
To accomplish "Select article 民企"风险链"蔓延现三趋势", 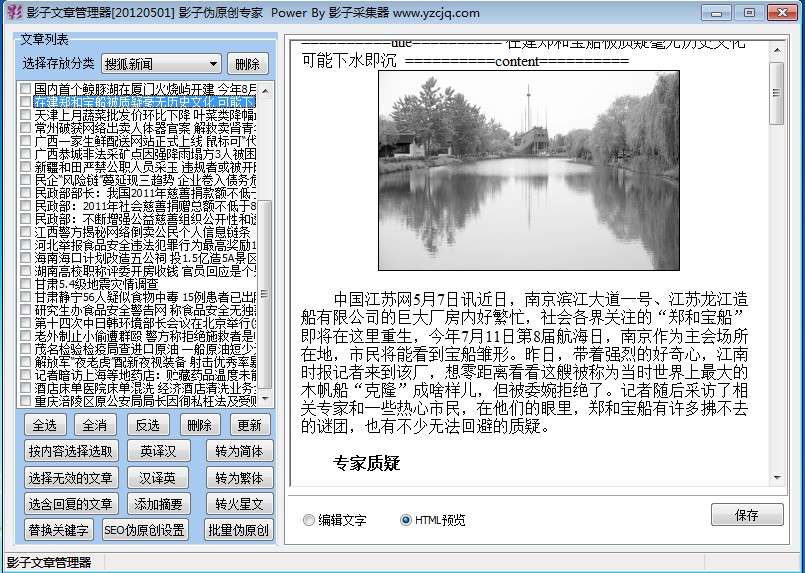I will (x=145, y=179).
